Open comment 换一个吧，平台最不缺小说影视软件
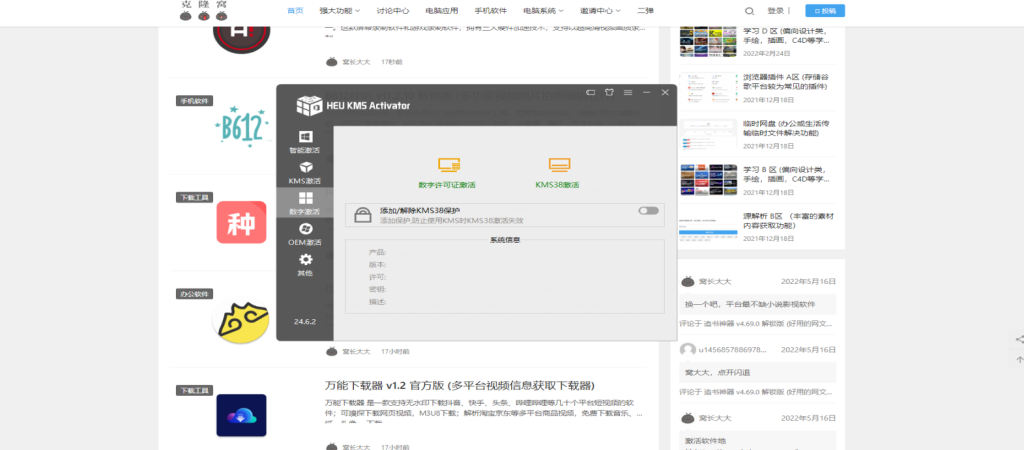 tap(758, 304)
